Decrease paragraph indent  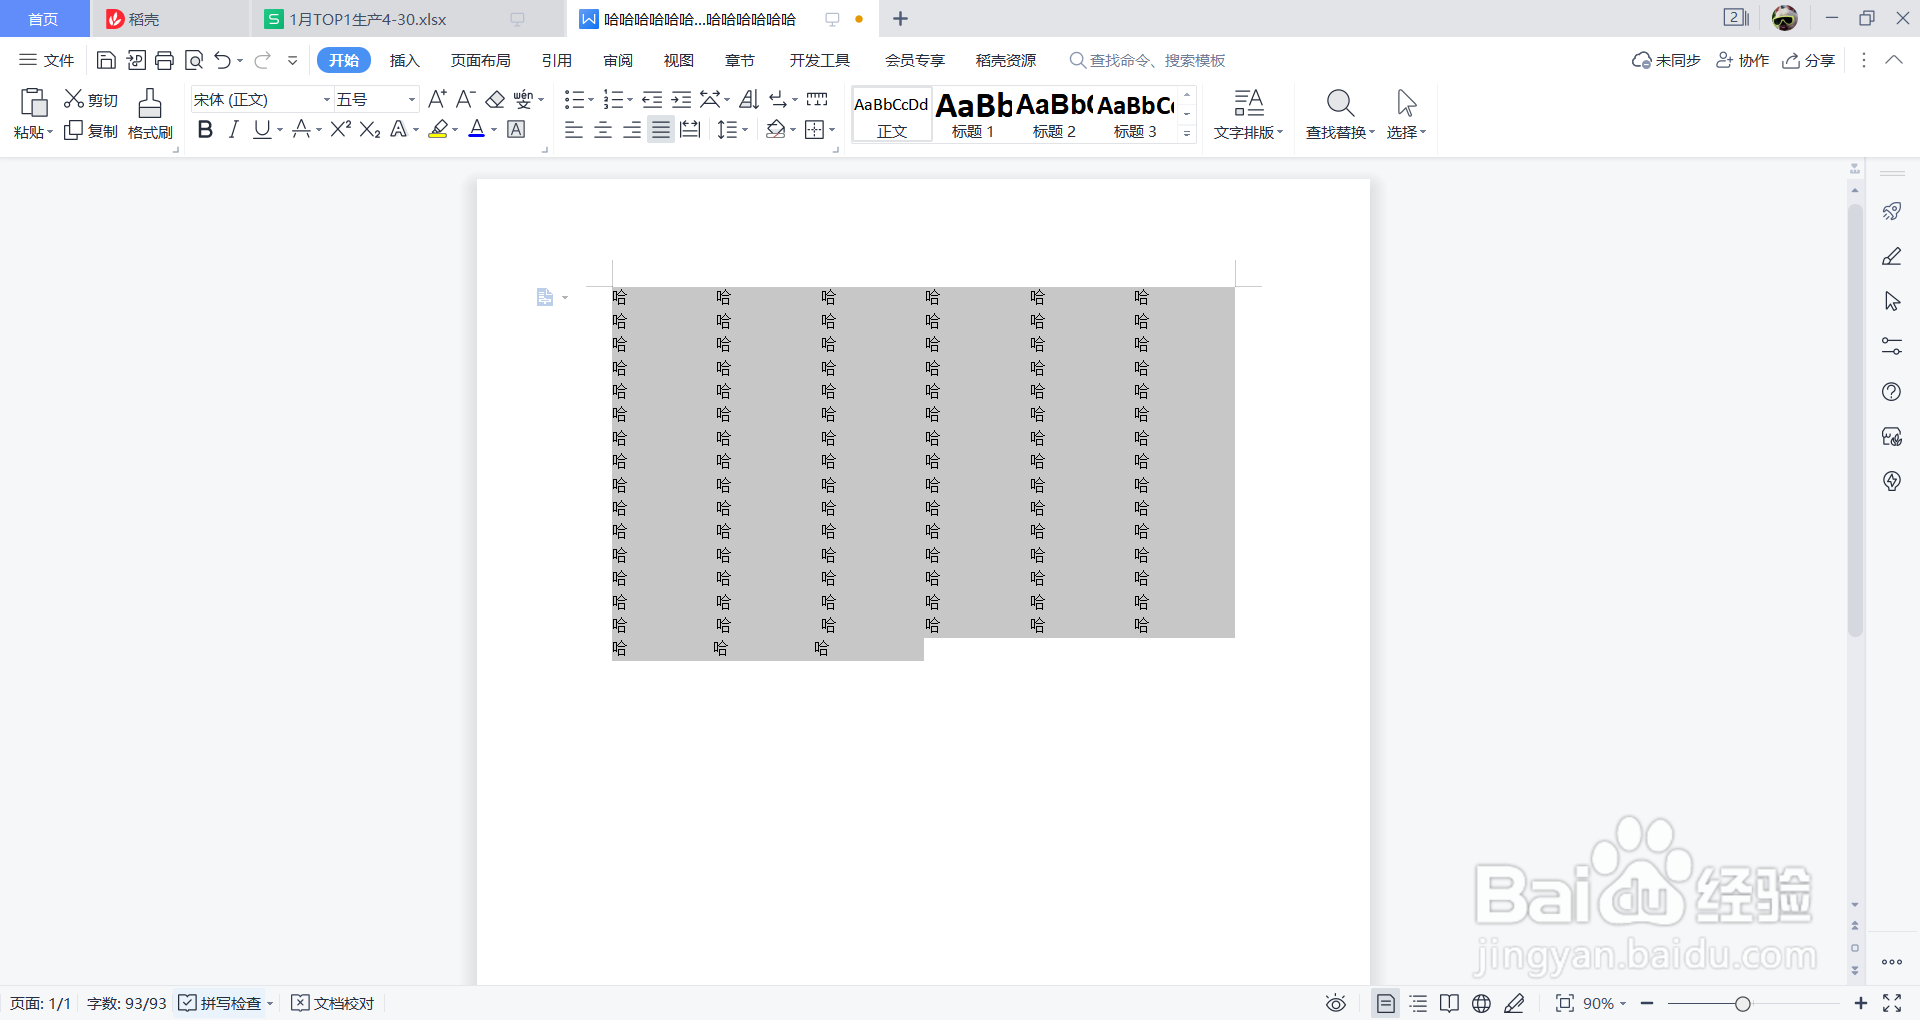click(652, 99)
